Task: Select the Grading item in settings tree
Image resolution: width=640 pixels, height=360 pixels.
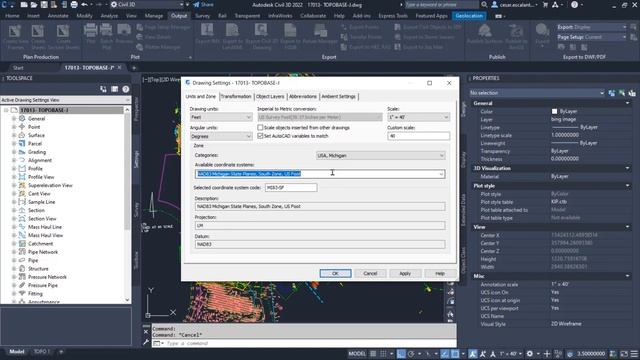Action: [37, 152]
